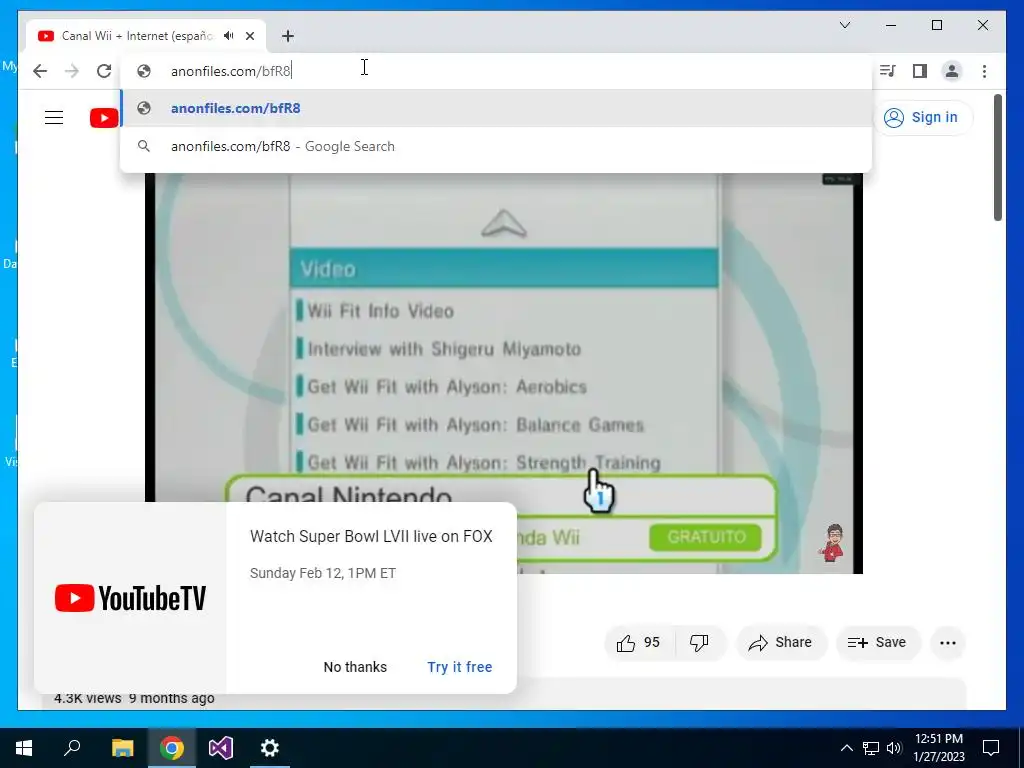Open the media control icon in toolbar

pyautogui.click(x=888, y=71)
